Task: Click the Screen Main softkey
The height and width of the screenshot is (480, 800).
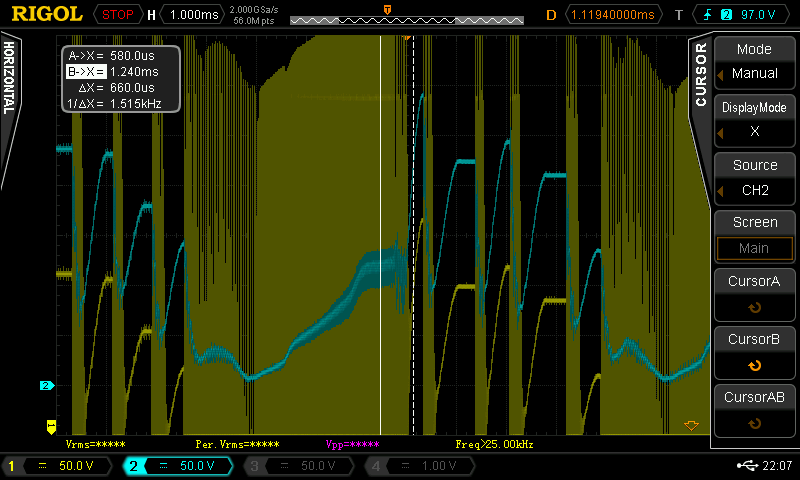Action: [x=754, y=236]
